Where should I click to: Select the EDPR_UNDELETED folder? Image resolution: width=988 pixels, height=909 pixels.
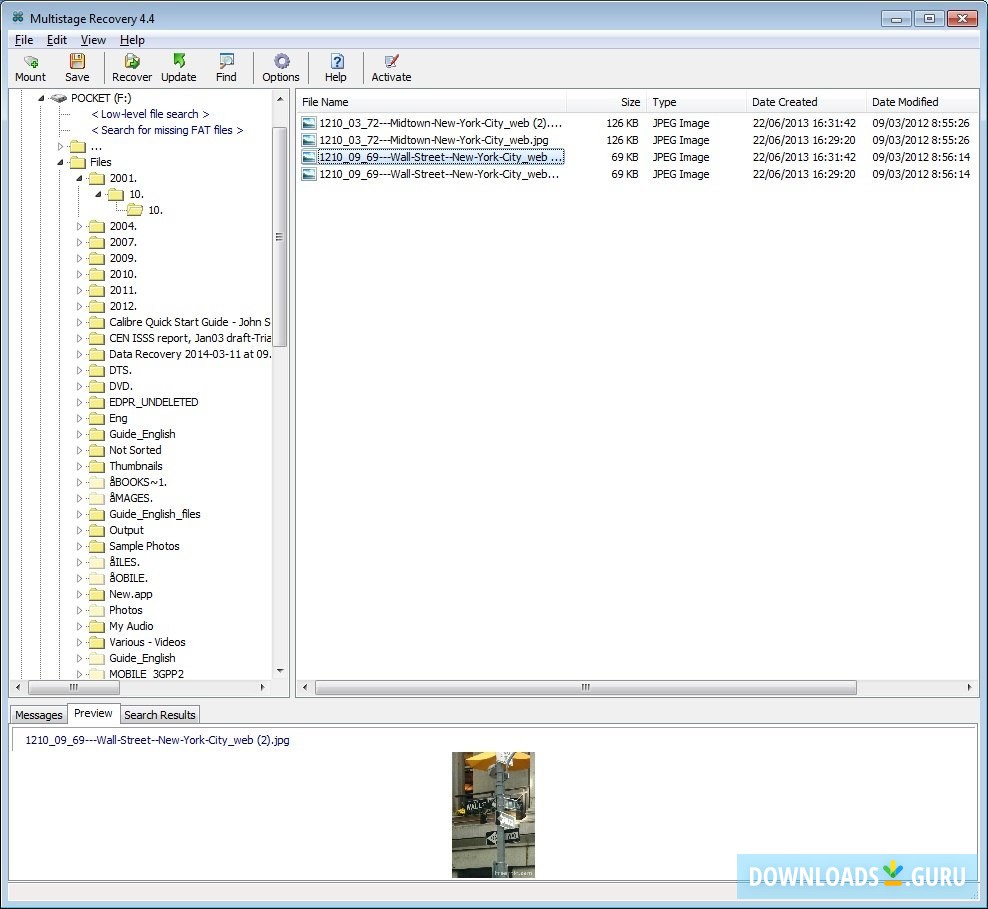click(x=153, y=402)
